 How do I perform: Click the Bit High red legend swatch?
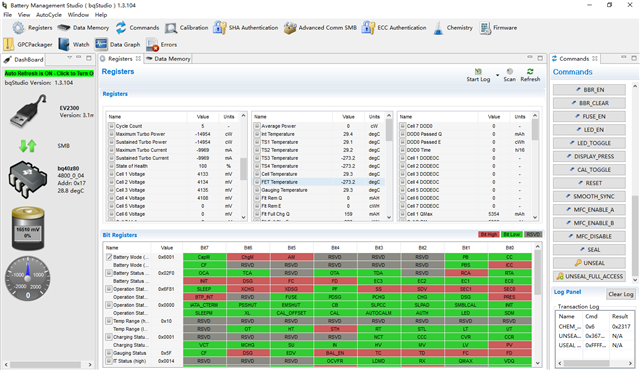pyautogui.click(x=489, y=235)
